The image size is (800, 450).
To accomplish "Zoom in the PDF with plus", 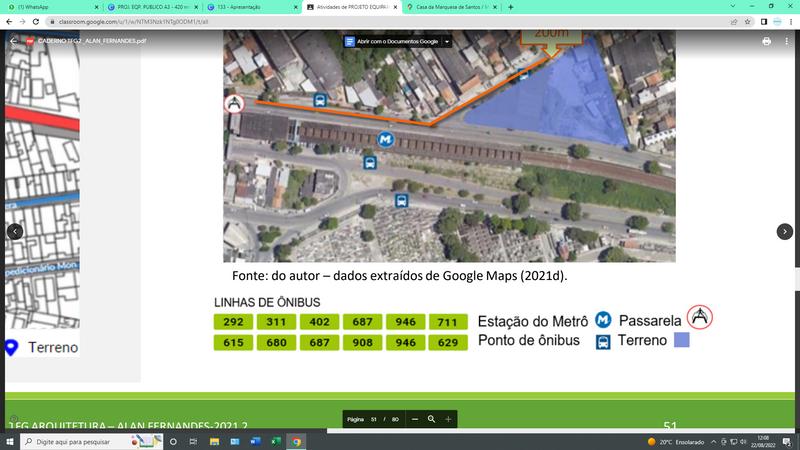I will 448,419.
